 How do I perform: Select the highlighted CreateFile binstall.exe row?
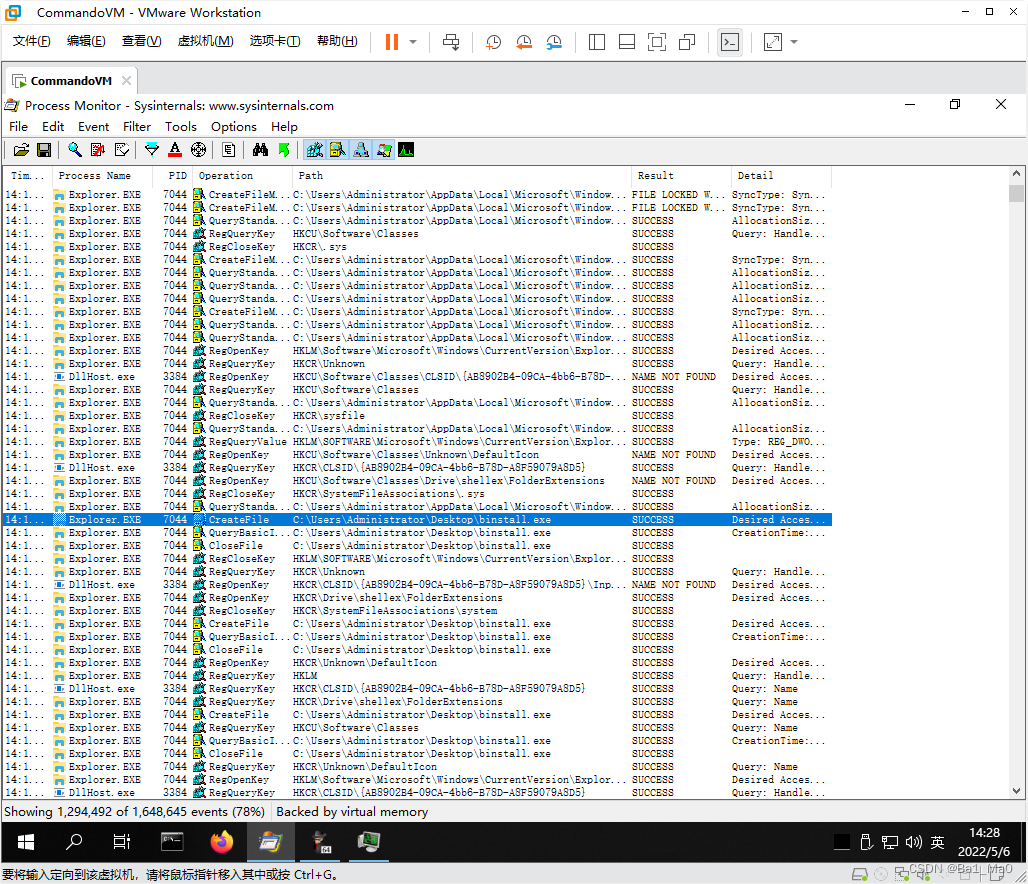pos(418,519)
